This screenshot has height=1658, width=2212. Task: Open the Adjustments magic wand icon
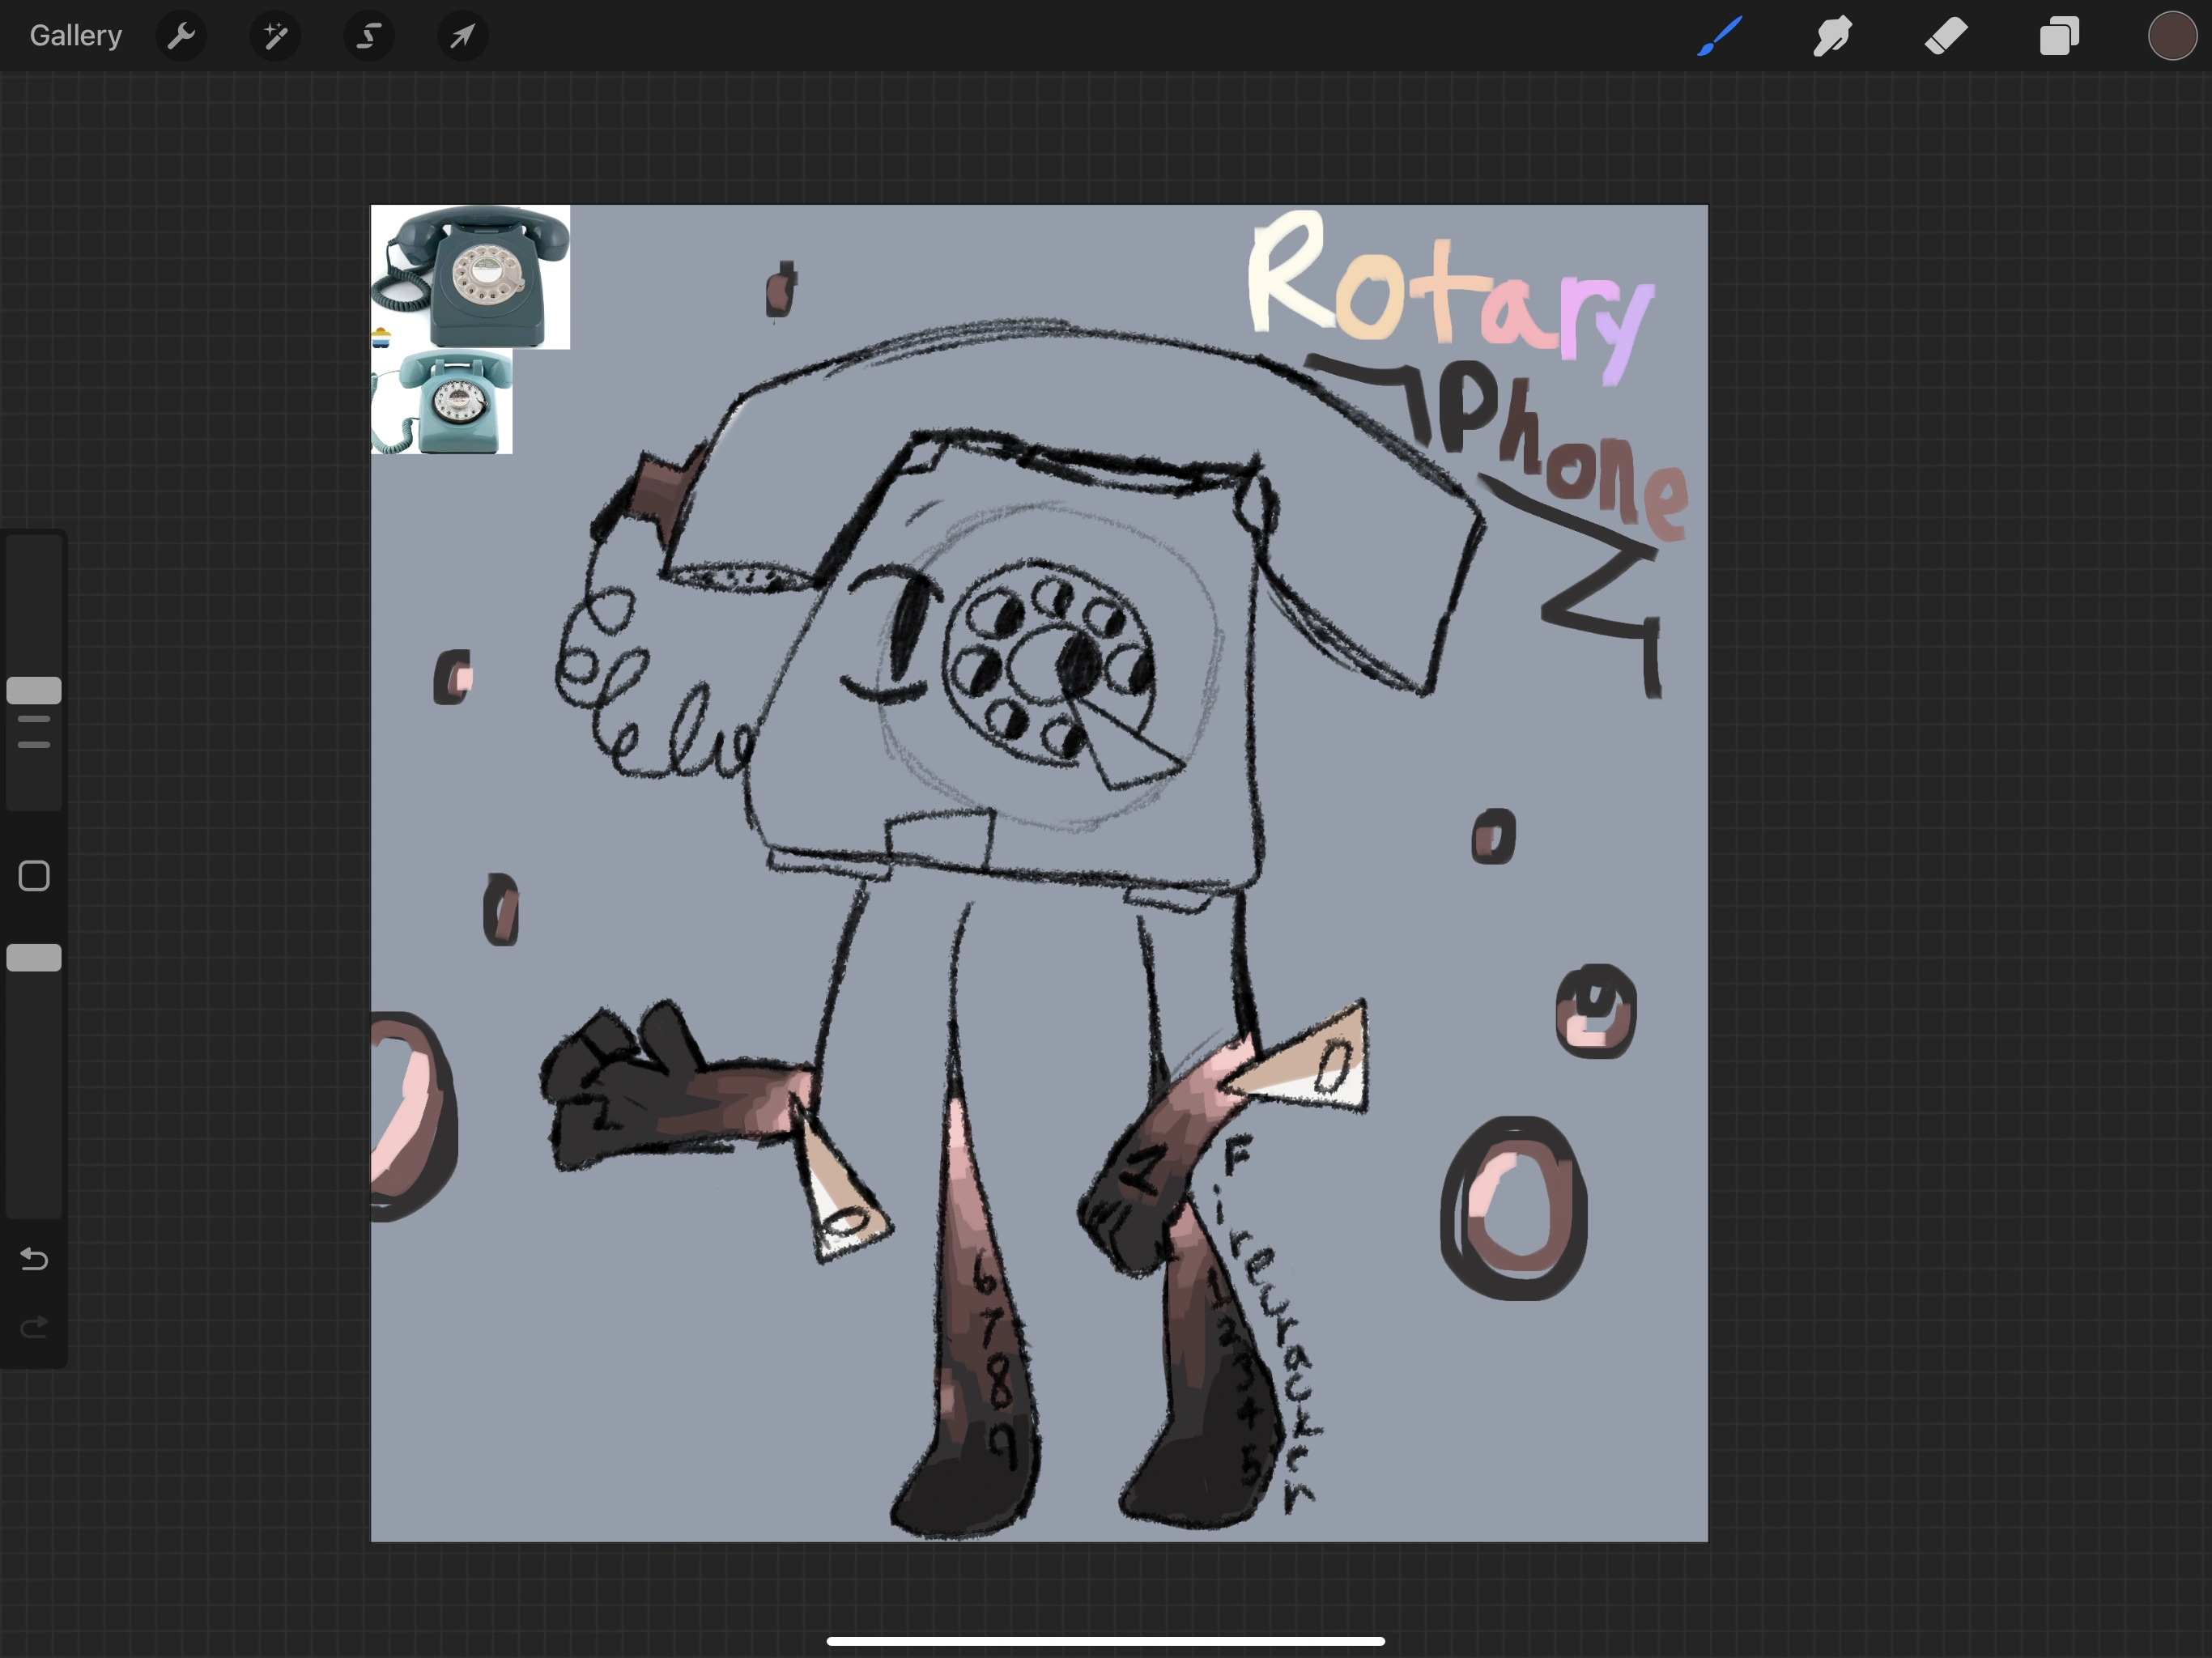click(x=275, y=36)
